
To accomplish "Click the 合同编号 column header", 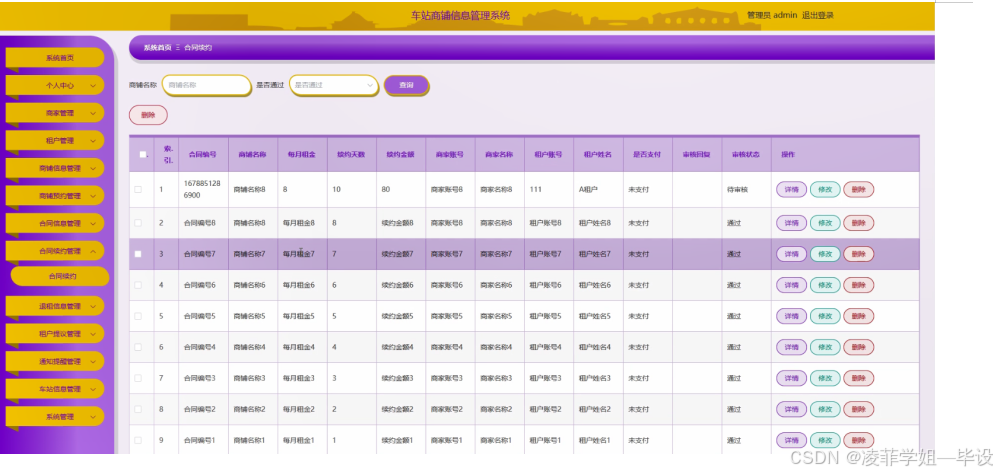I will click(x=202, y=155).
